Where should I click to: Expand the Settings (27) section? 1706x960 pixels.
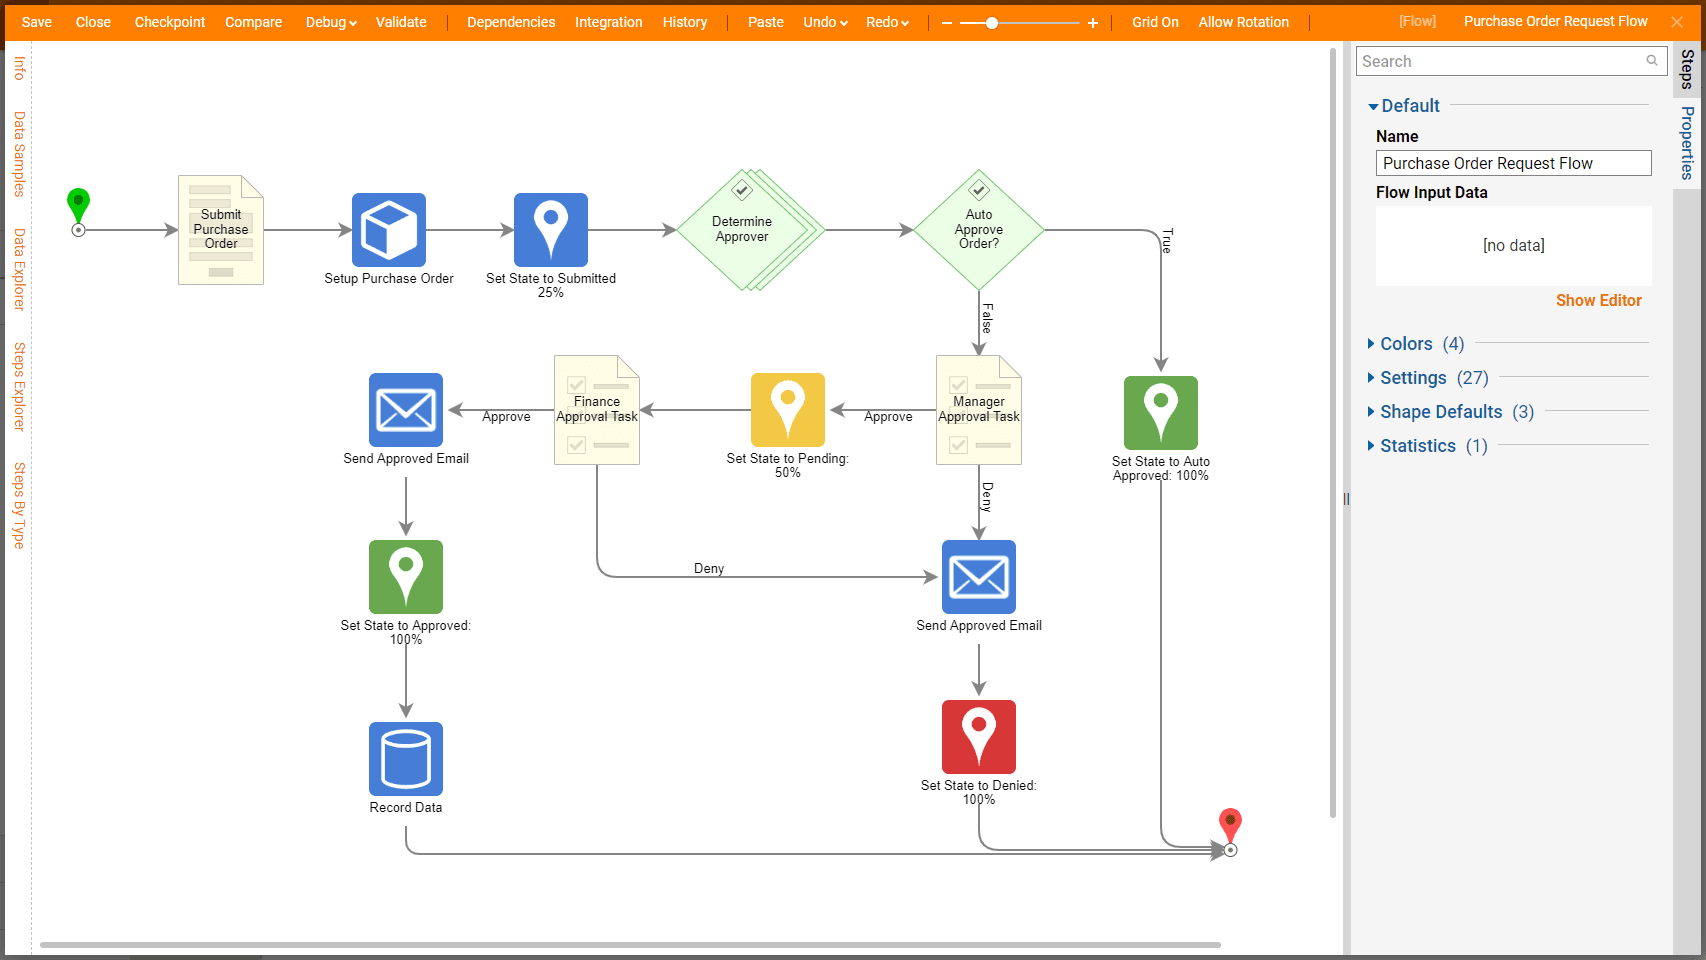click(x=1428, y=378)
